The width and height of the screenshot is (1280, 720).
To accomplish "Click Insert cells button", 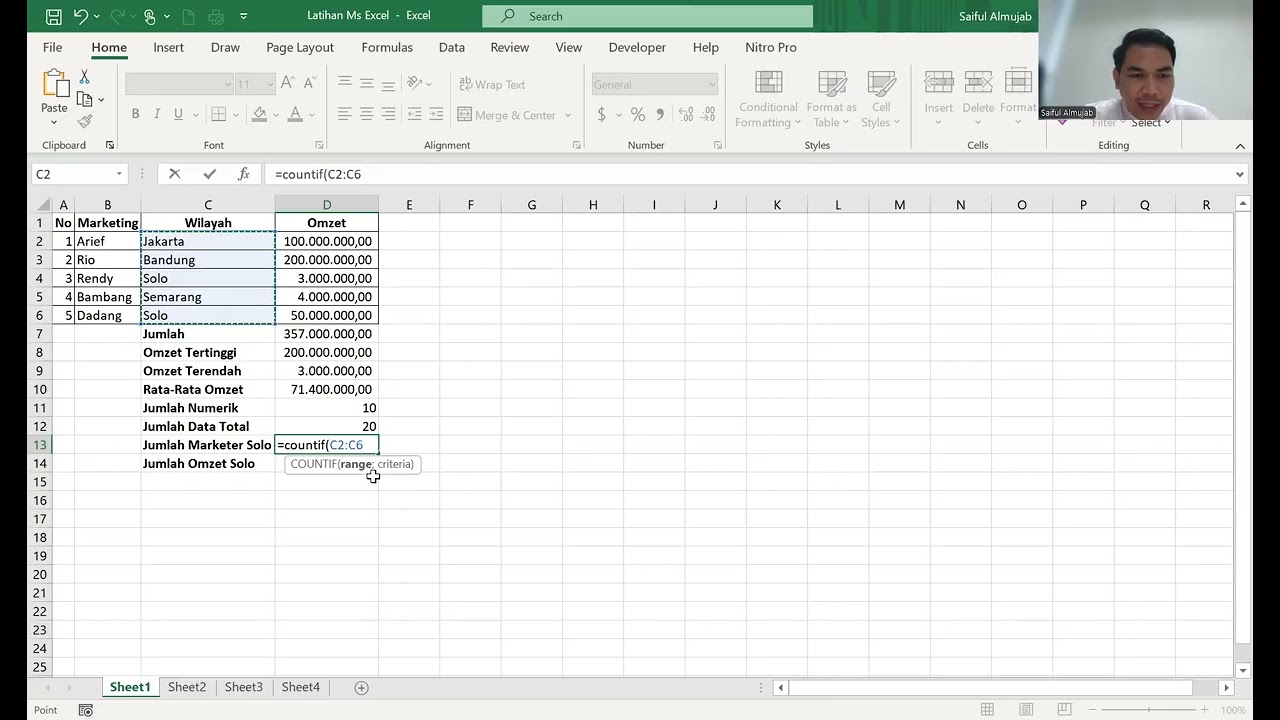I will click(938, 99).
